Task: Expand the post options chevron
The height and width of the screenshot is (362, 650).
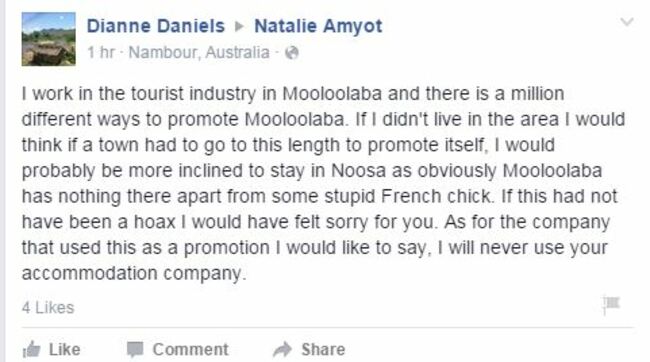Action: [x=627, y=22]
